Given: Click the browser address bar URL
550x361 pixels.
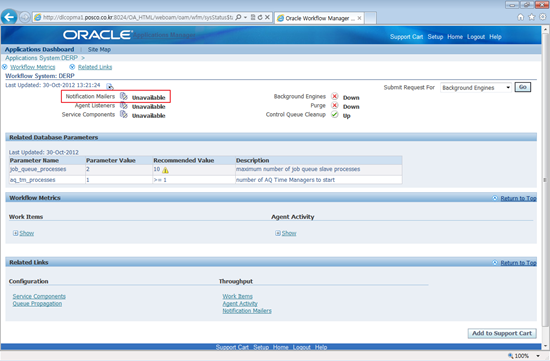Looking at the screenshot, I should pyautogui.click(x=138, y=17).
